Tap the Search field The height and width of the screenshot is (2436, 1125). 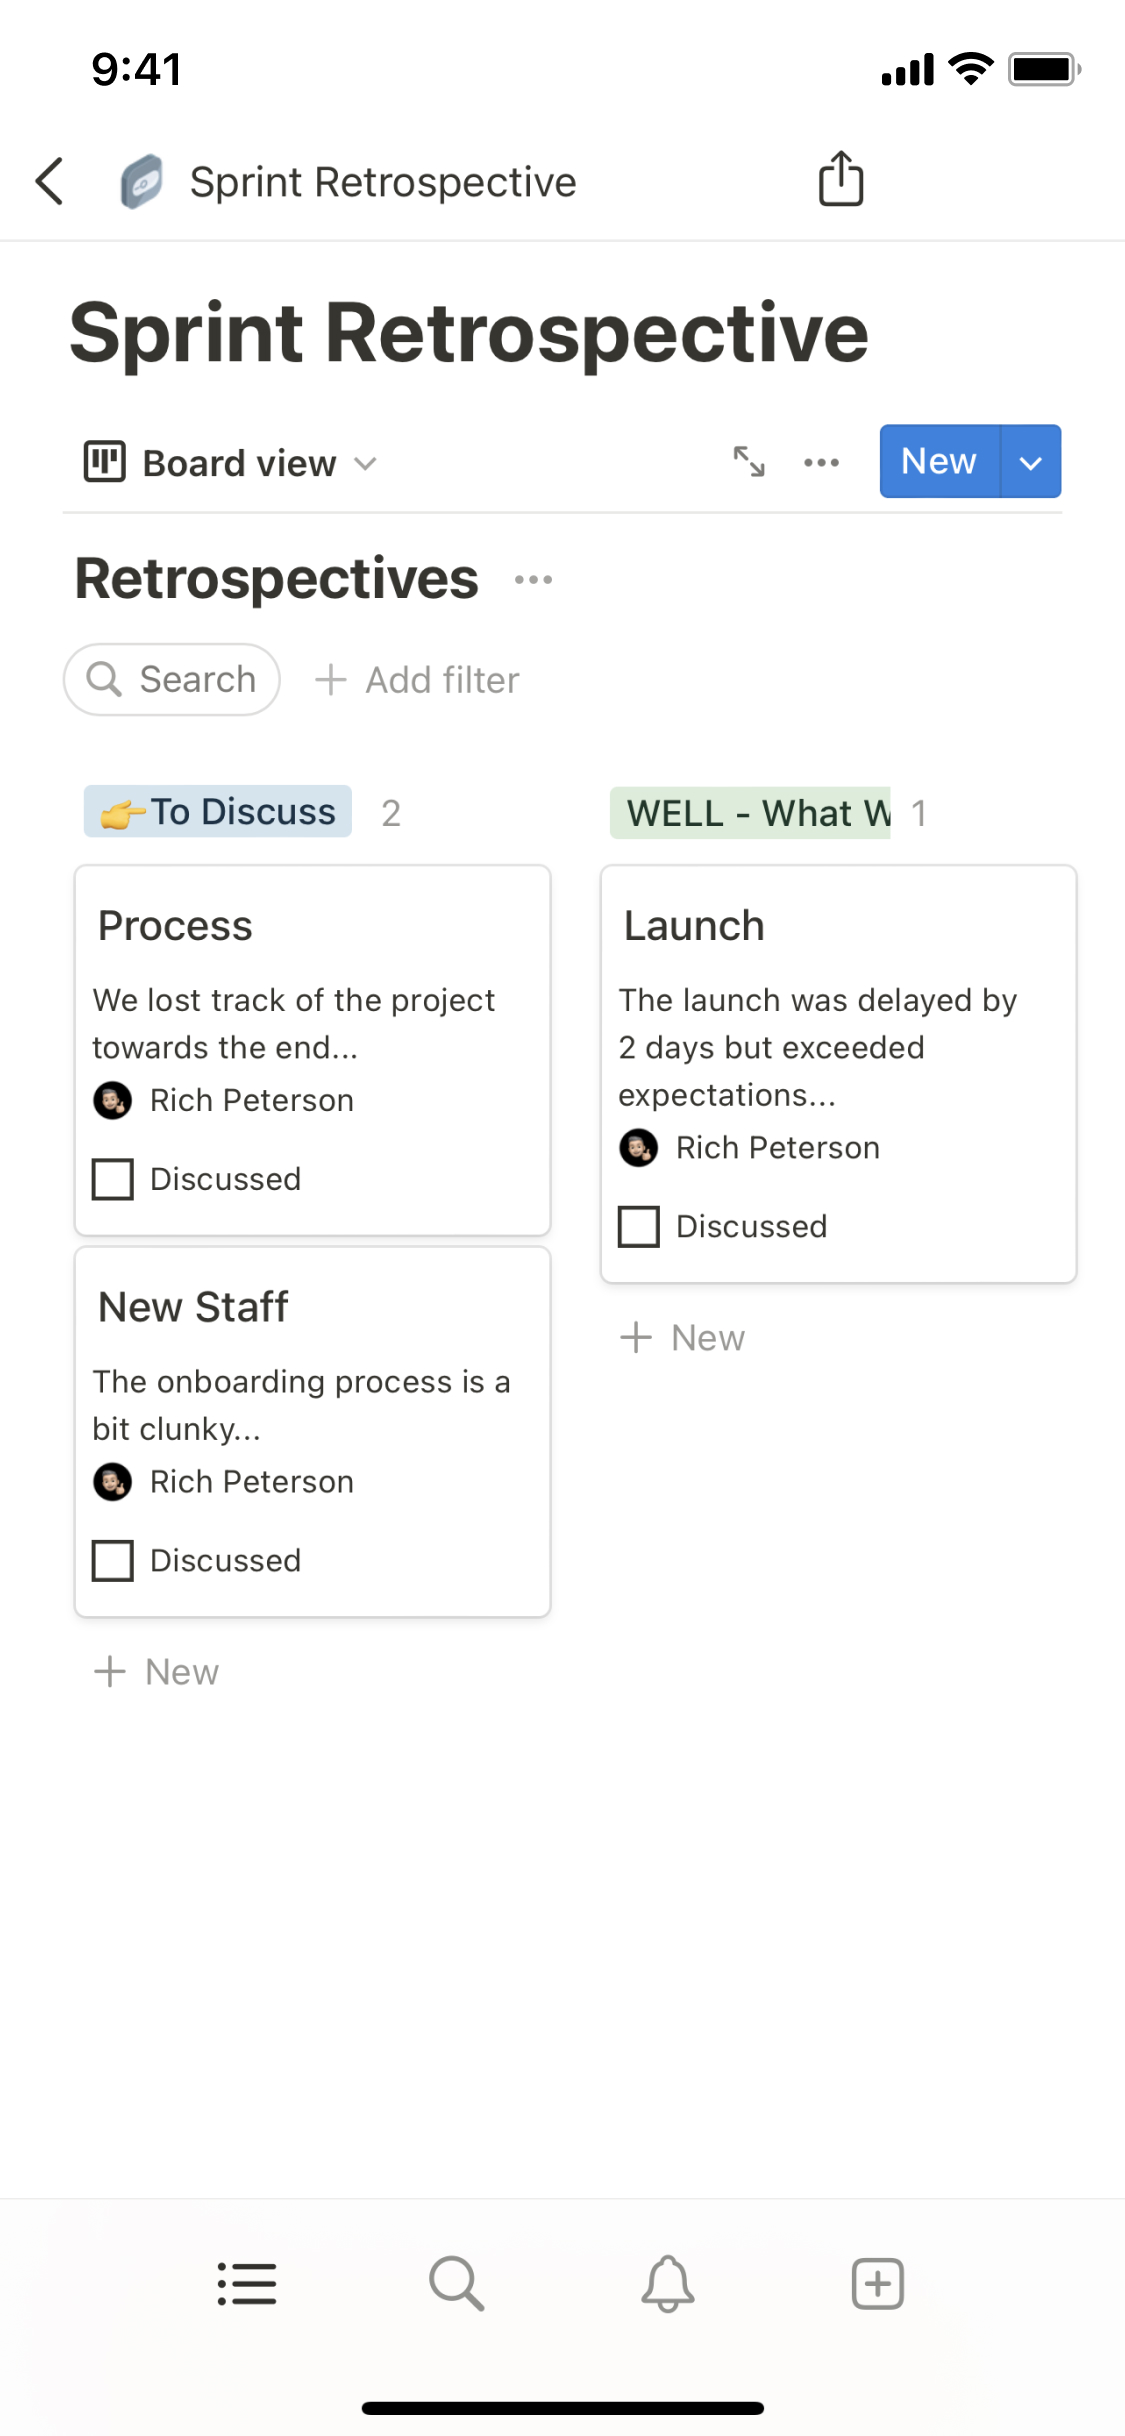coord(172,680)
